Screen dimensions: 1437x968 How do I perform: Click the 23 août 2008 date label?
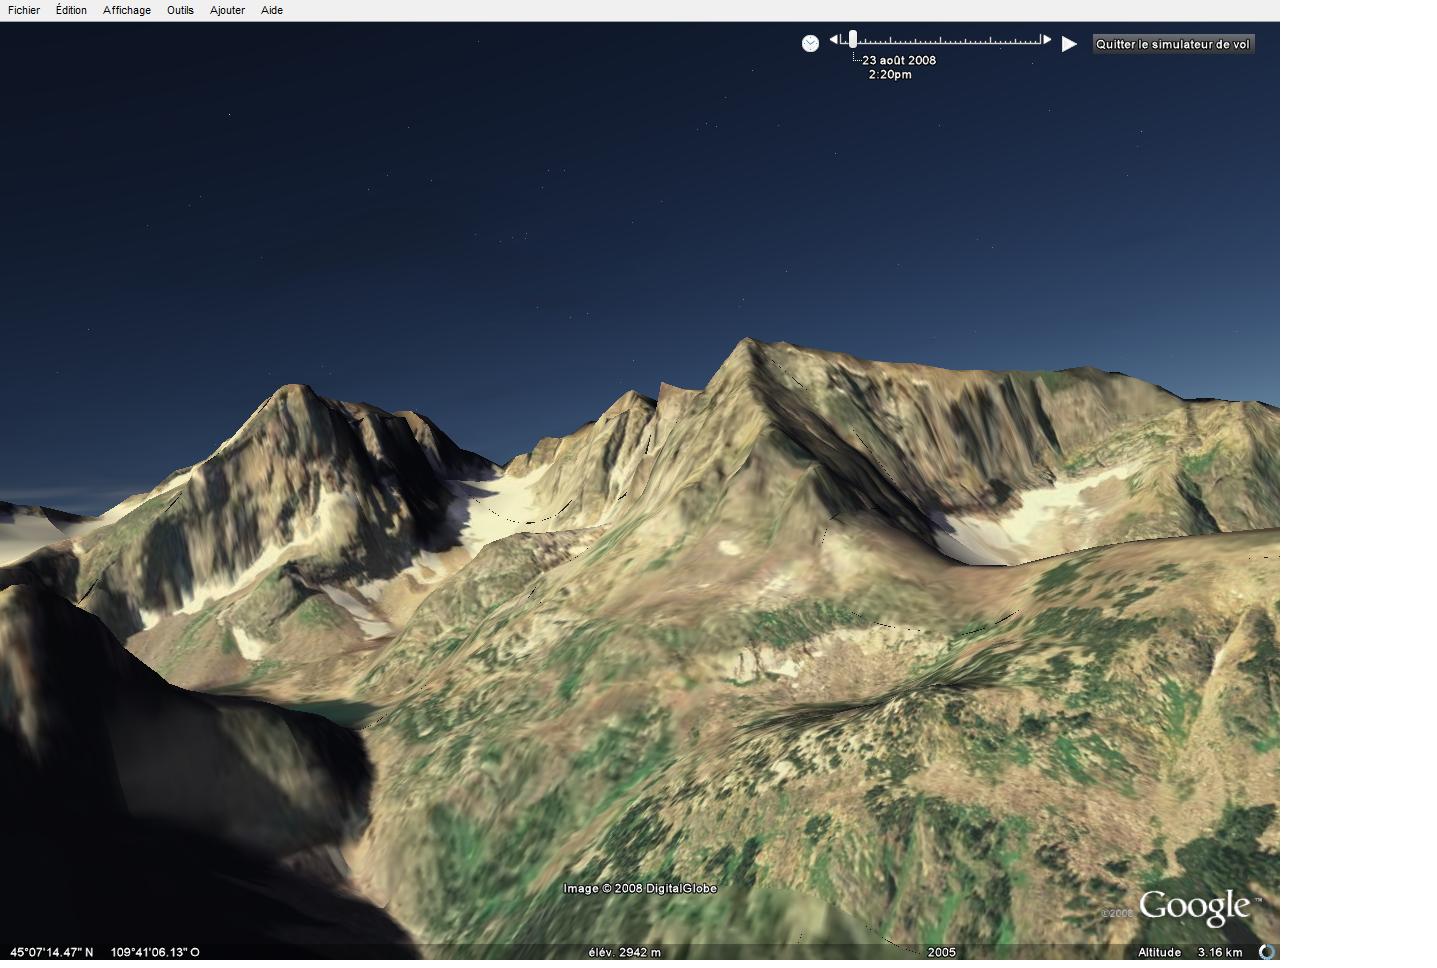899,60
